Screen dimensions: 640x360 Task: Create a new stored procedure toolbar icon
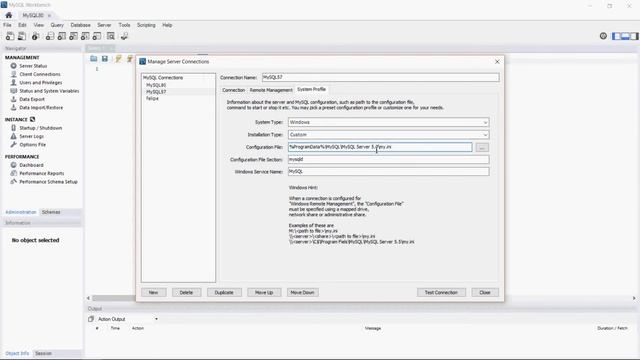pyautogui.click(x=85, y=36)
